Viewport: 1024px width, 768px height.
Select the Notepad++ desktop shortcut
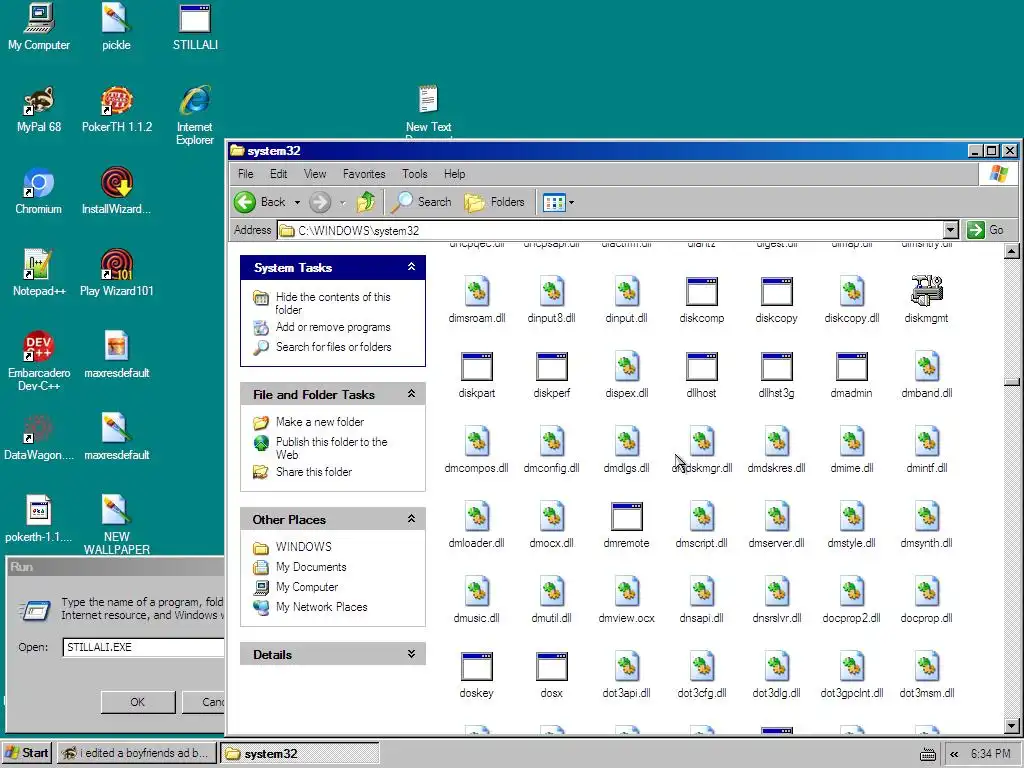point(39,273)
